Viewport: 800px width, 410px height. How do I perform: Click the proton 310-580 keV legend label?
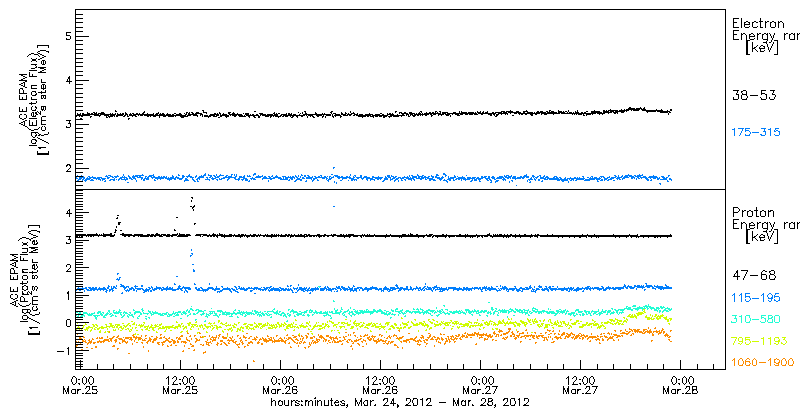pyautogui.click(x=756, y=319)
